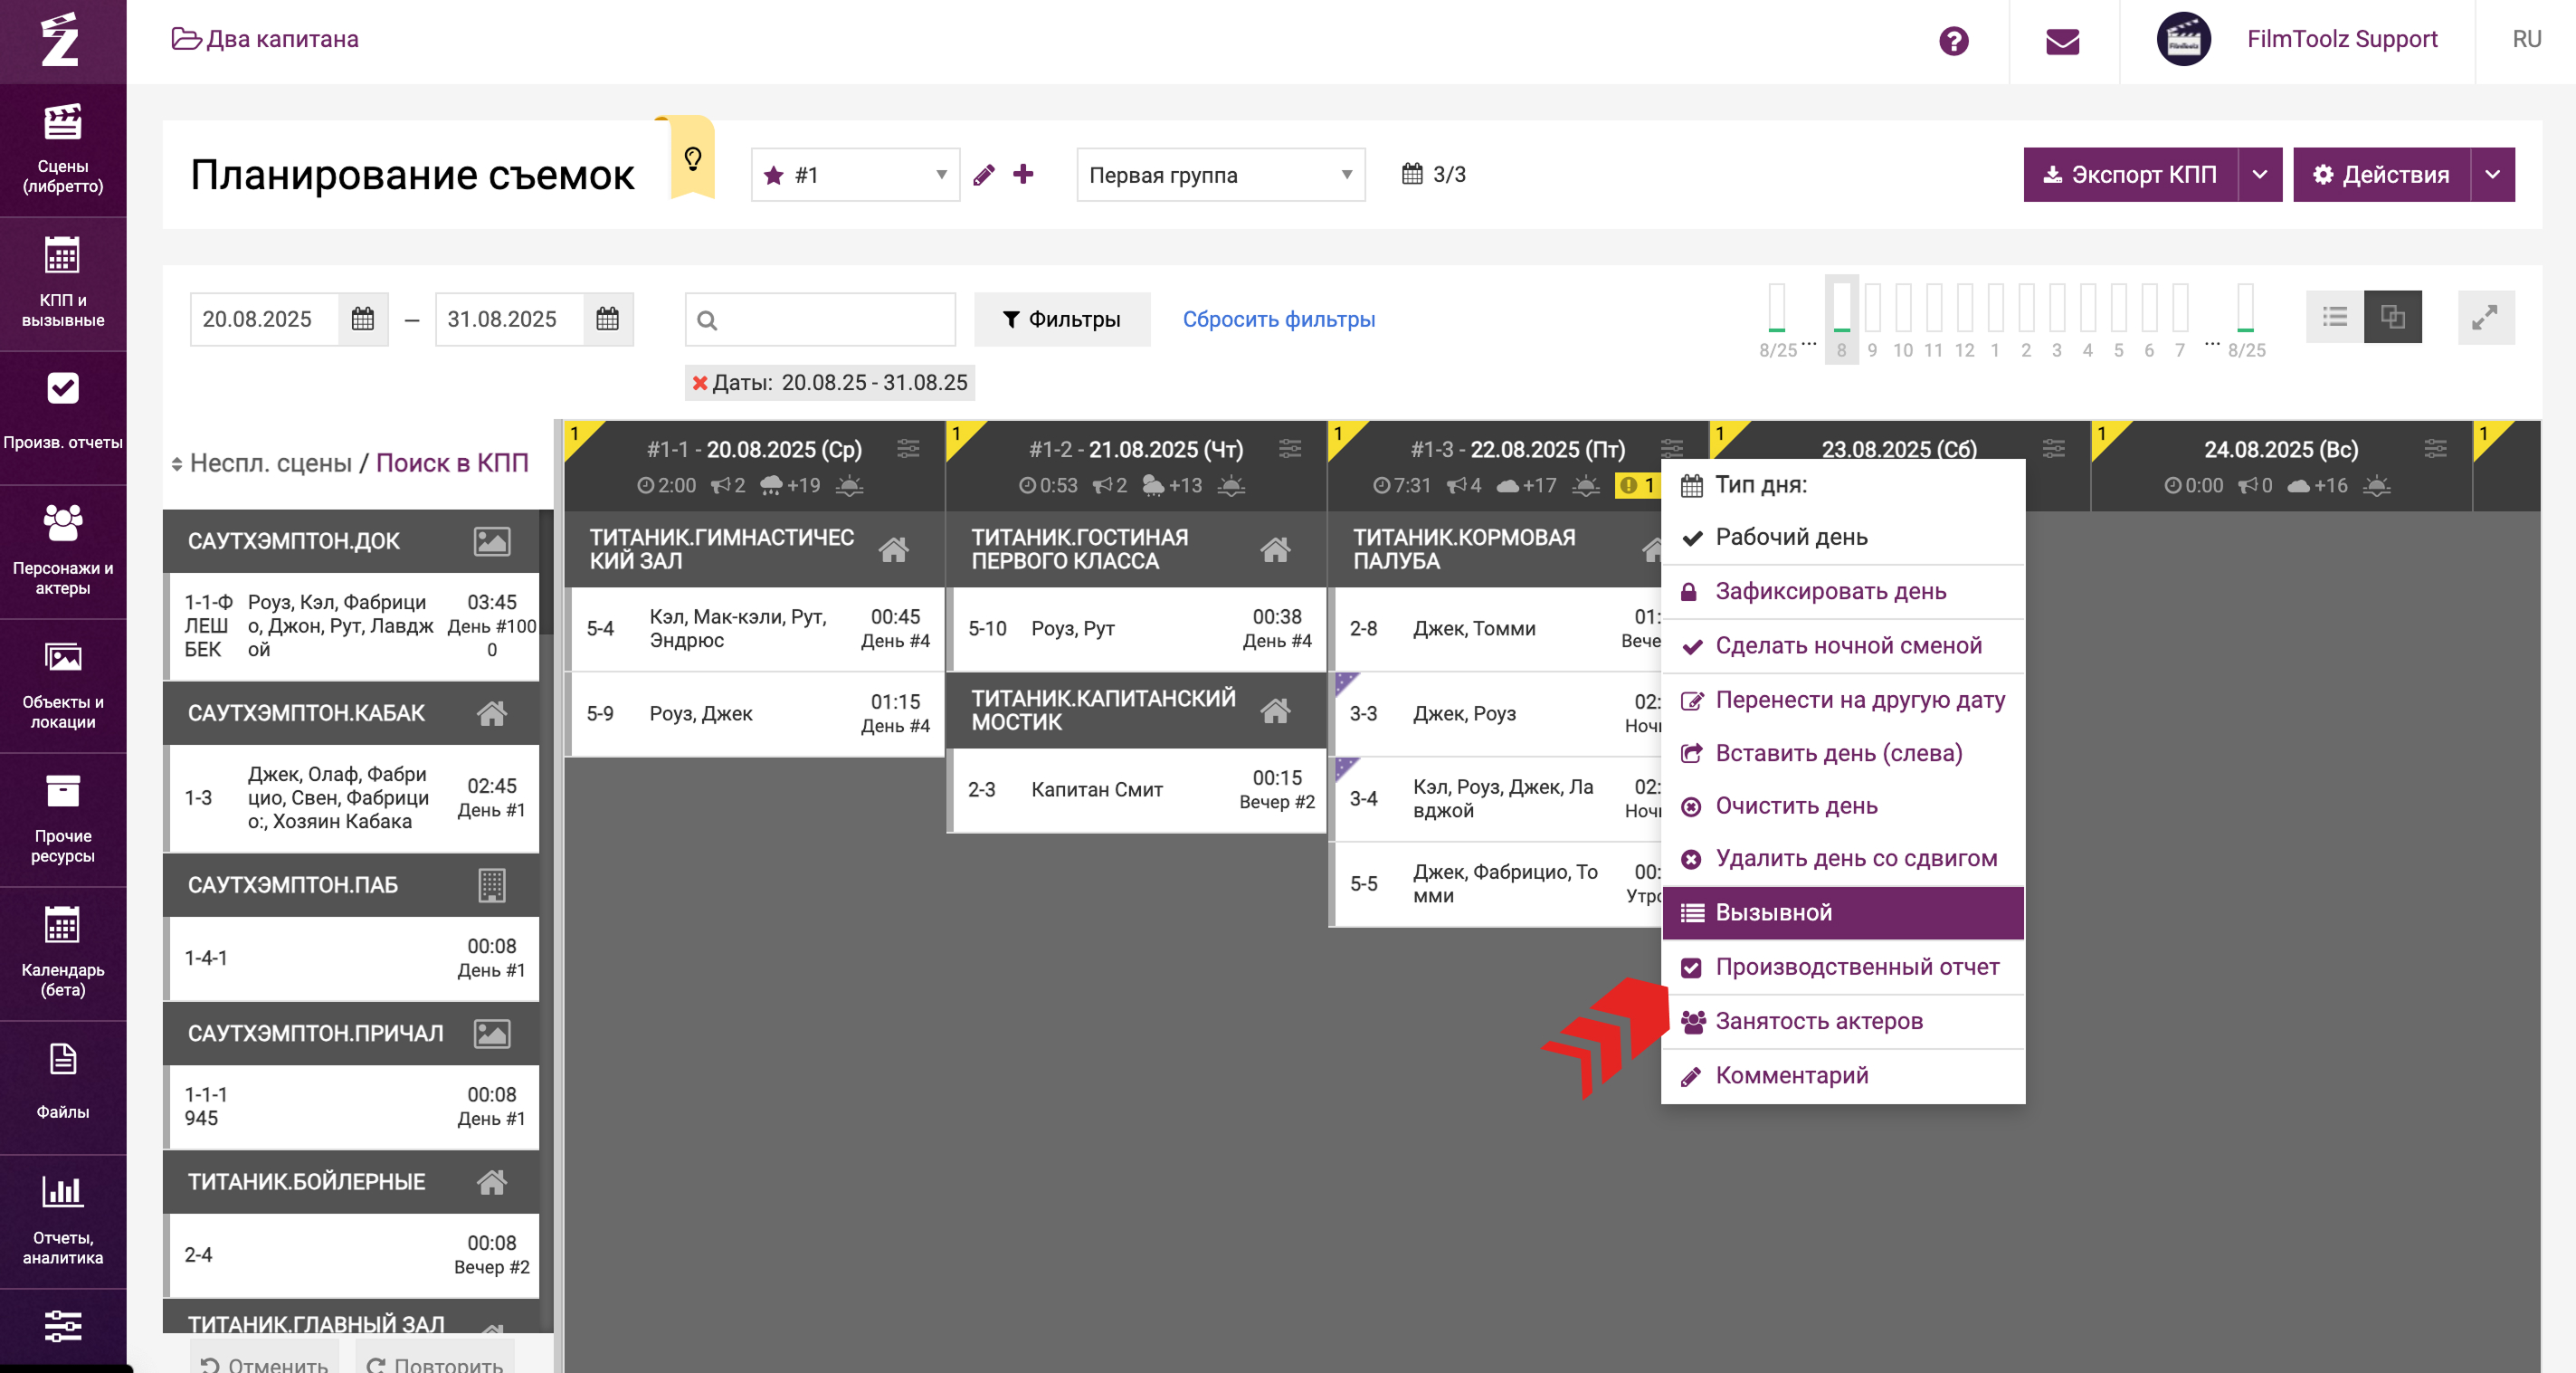This screenshot has height=1373, width=2576.
Task: Open the help question mark icon
Action: tap(1953, 41)
